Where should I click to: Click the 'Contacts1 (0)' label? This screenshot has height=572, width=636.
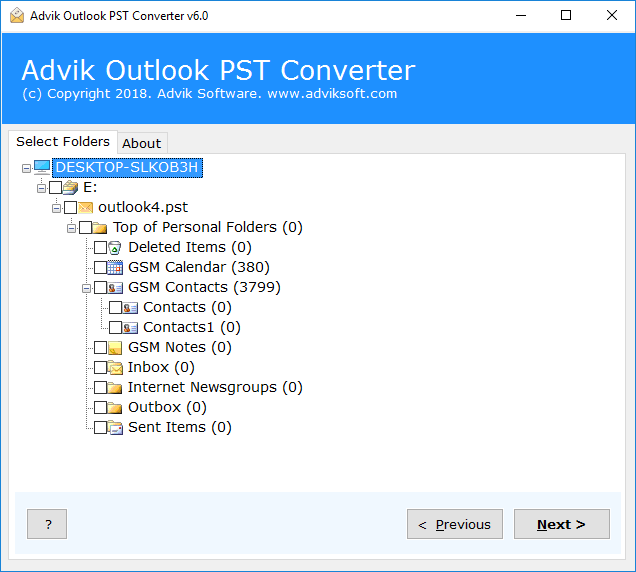pos(192,327)
